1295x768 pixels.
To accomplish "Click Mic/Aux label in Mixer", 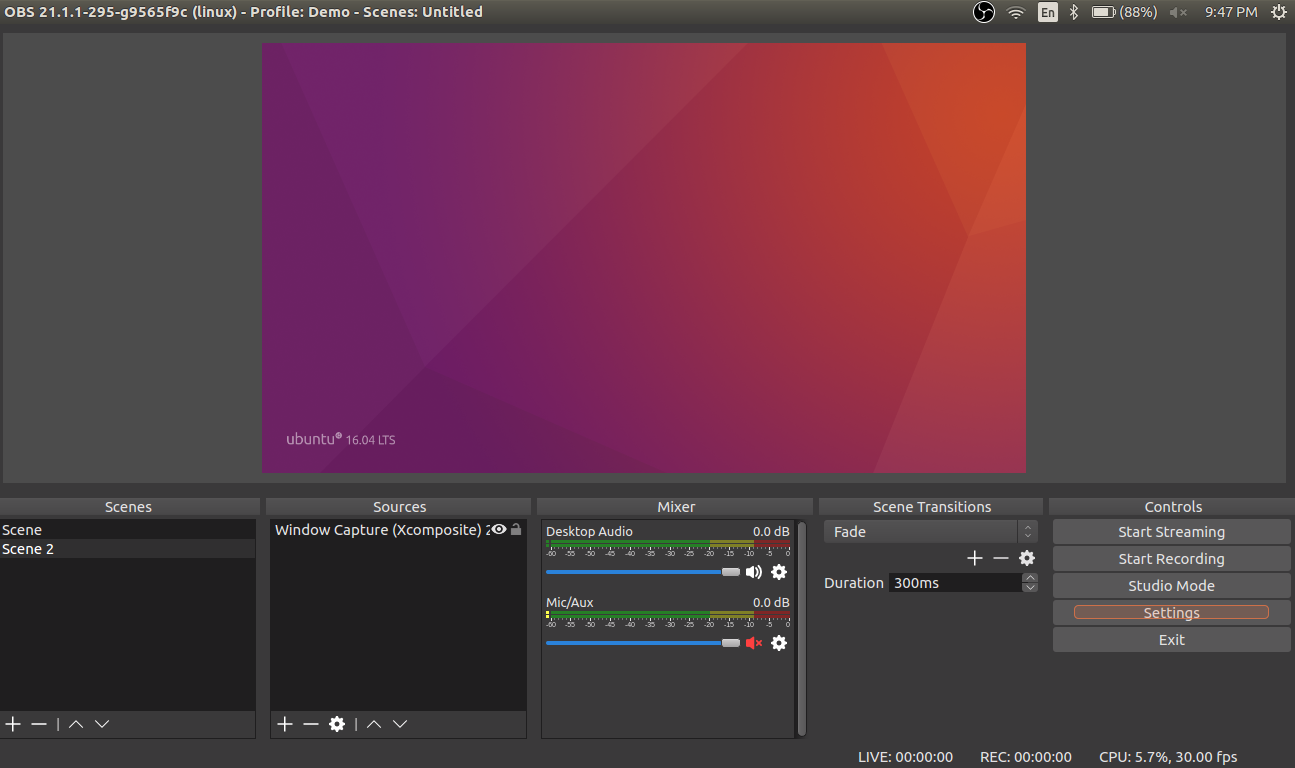I will [x=570, y=602].
